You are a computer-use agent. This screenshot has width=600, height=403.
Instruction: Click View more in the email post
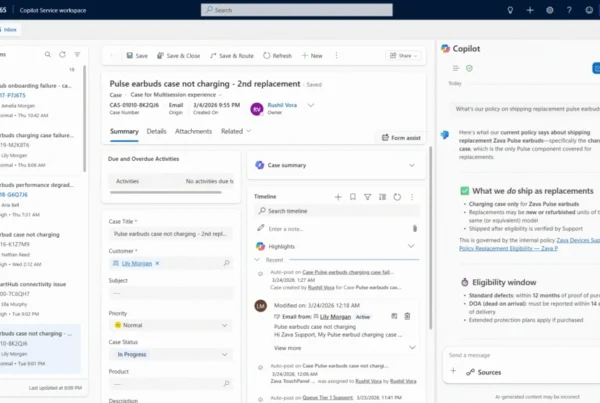click(x=289, y=347)
